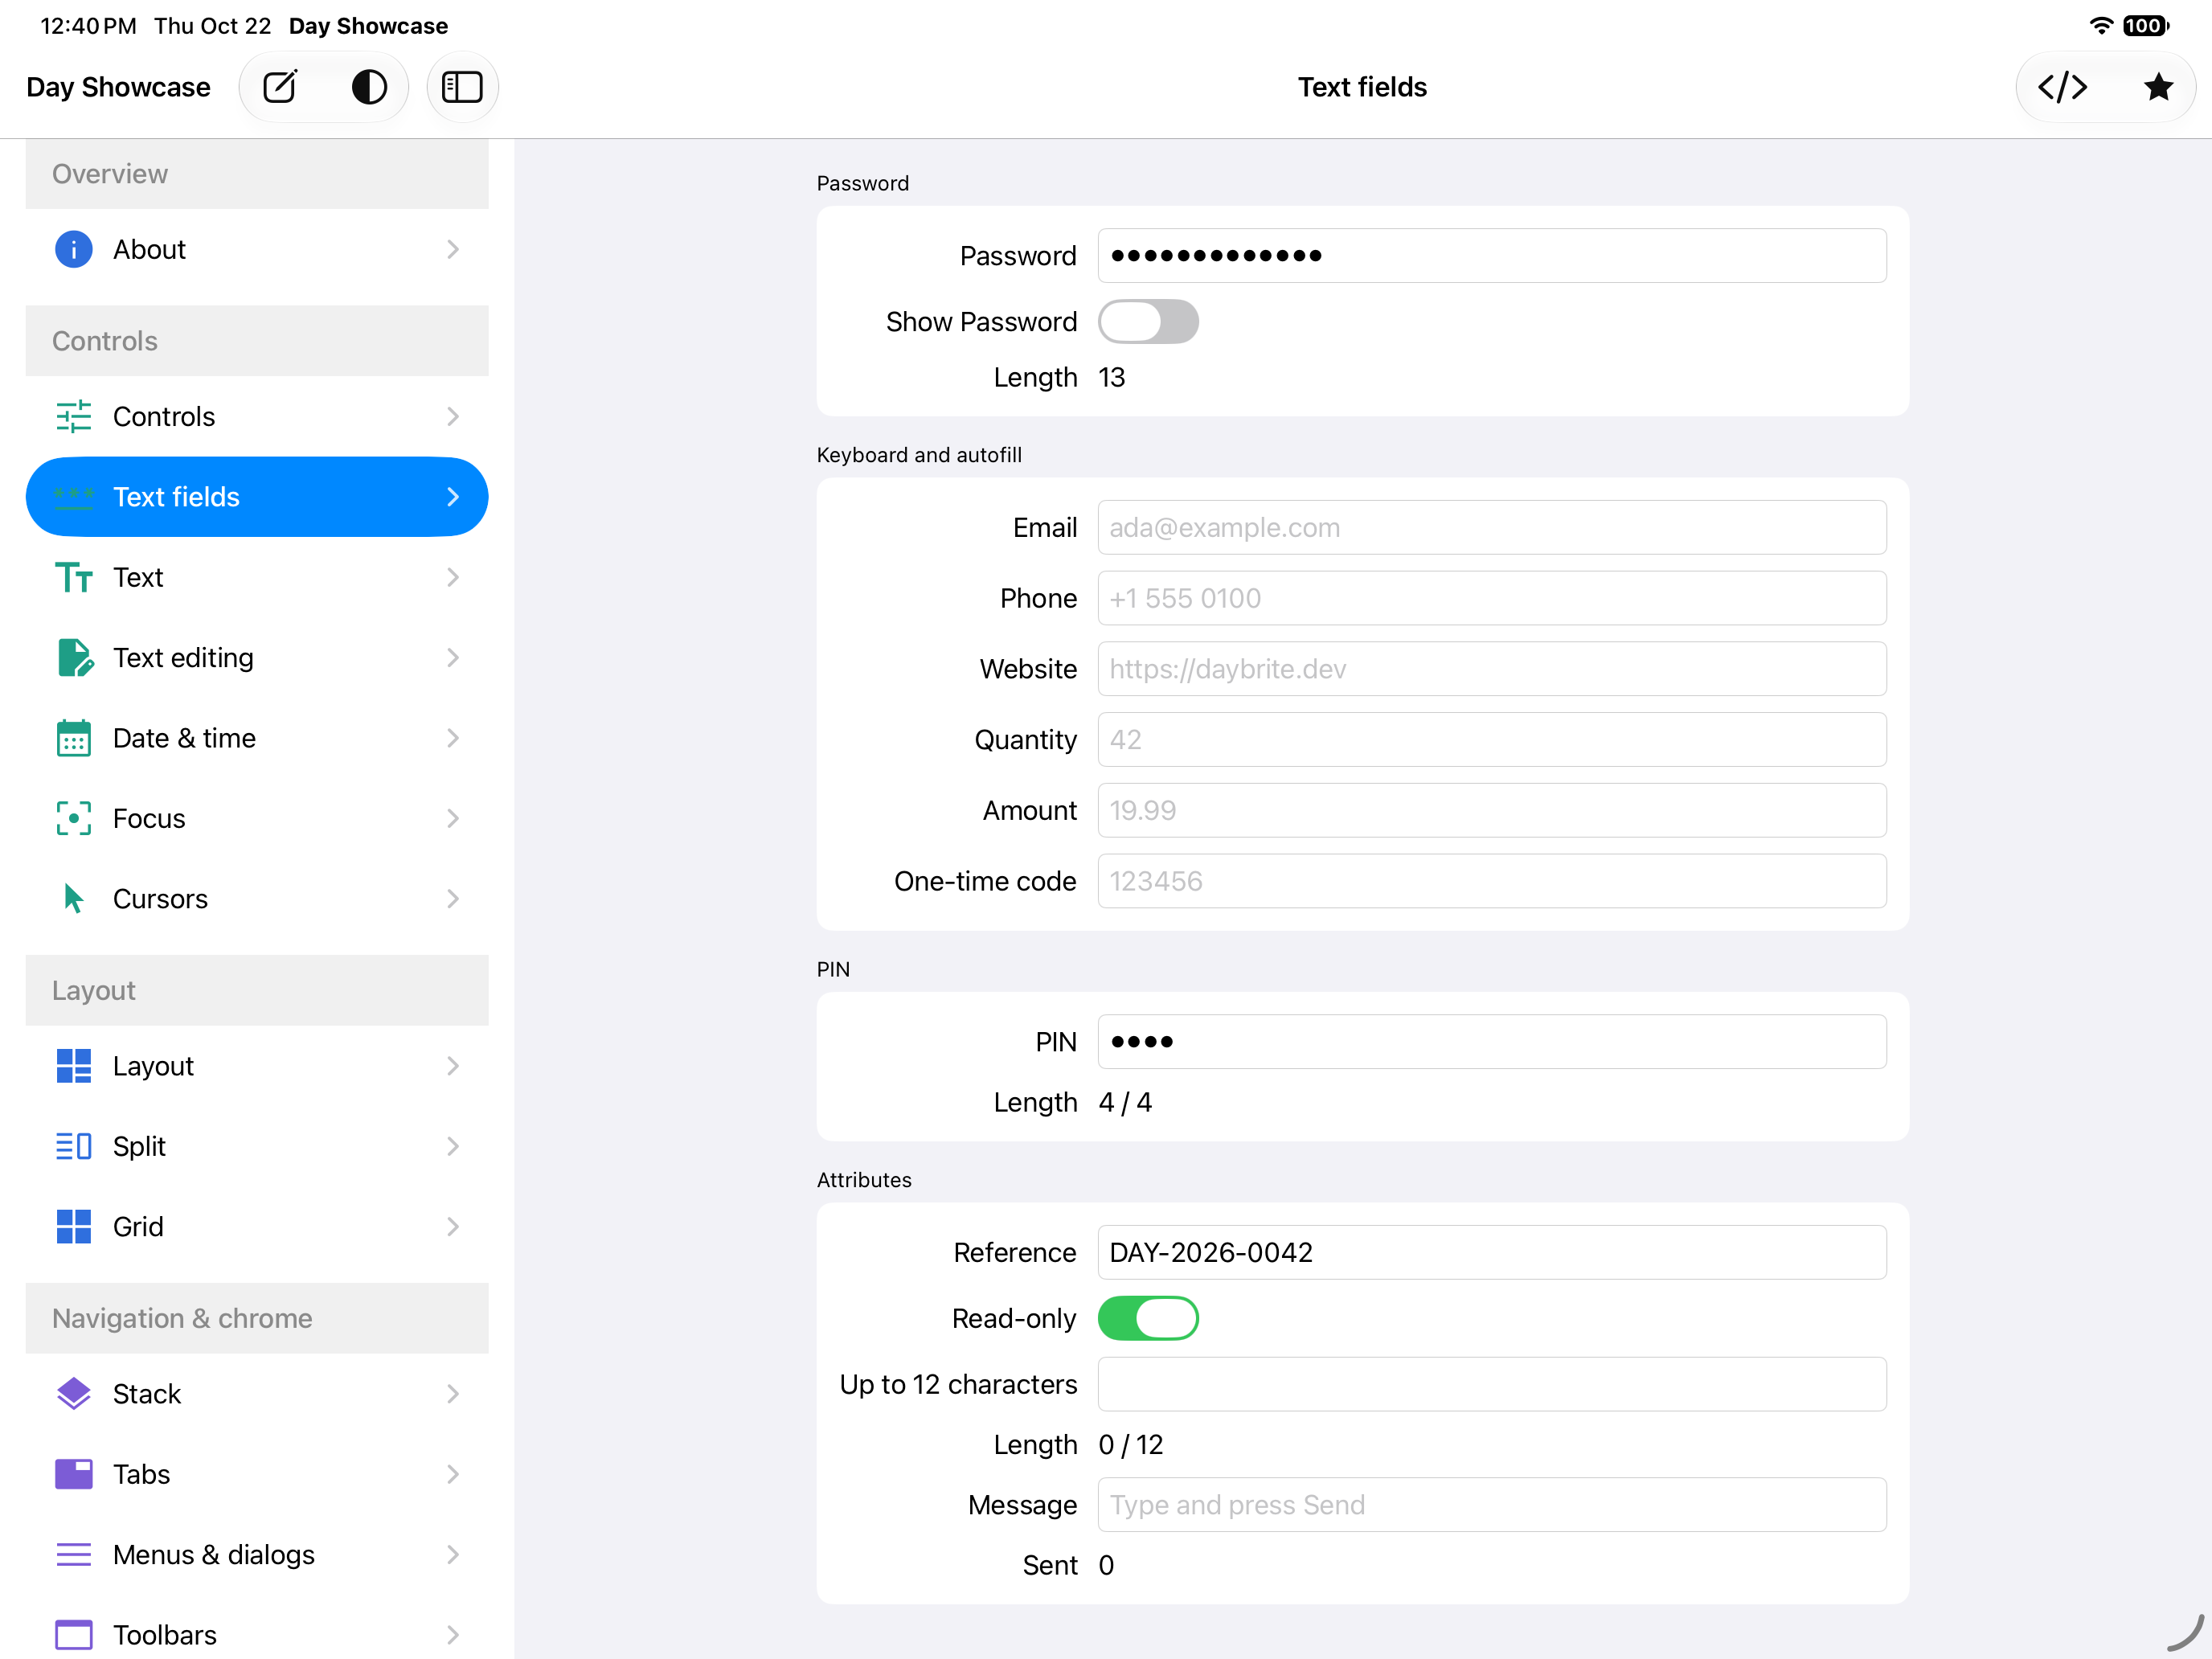Check the battery indicator icon
2212x1659 pixels.
coord(2146,26)
